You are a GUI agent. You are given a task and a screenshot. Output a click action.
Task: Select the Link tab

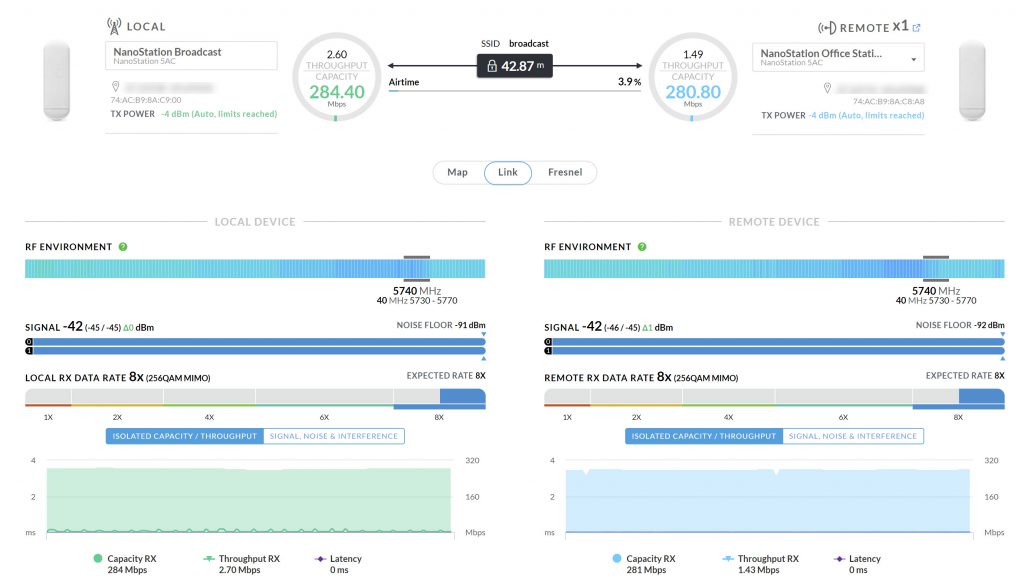507,172
